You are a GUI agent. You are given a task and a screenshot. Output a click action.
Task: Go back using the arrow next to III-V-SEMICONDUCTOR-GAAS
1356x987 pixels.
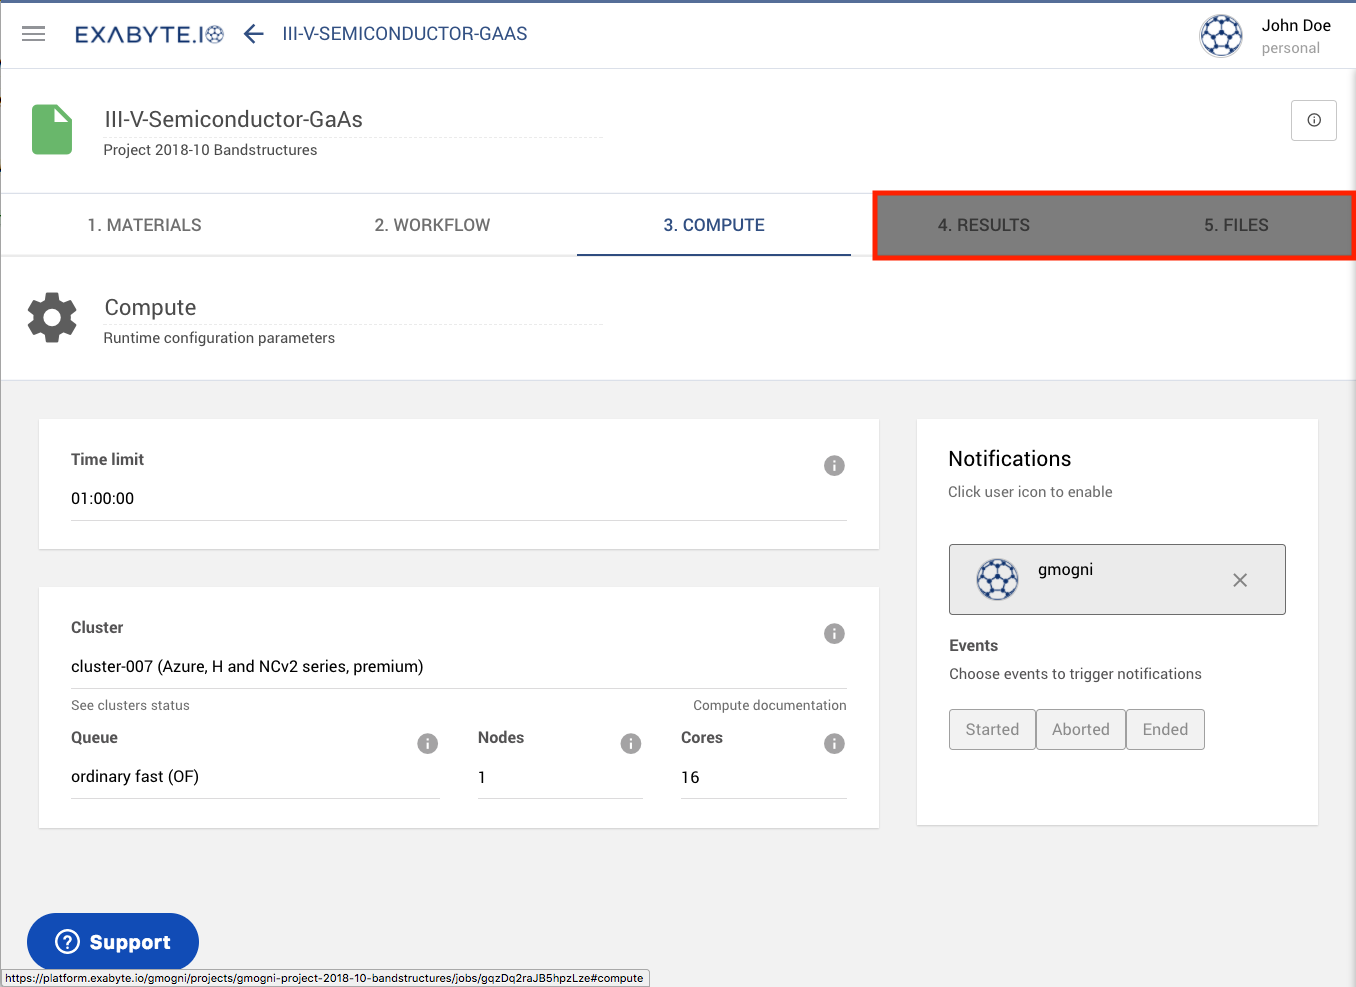tap(253, 33)
